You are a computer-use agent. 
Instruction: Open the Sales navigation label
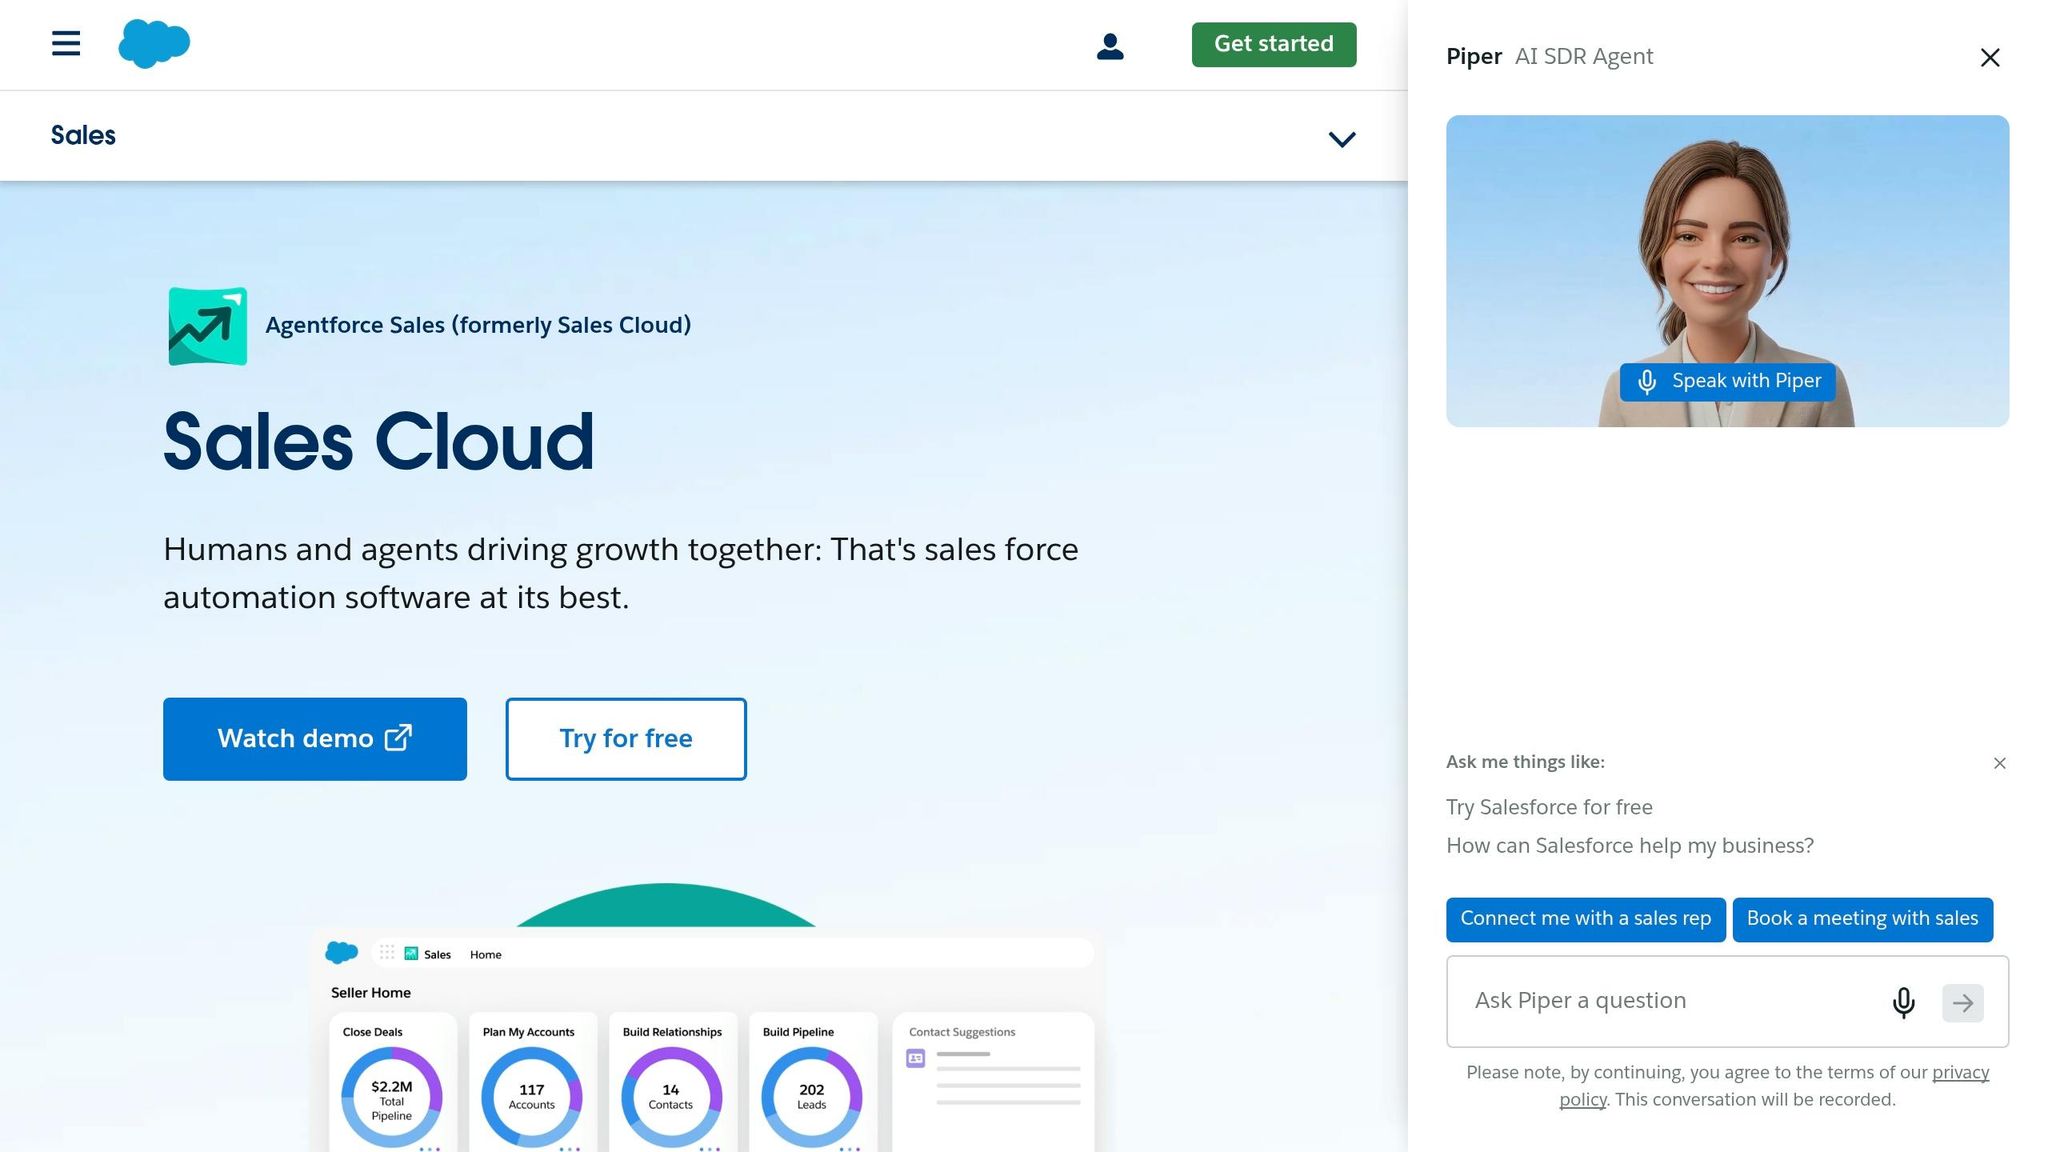pyautogui.click(x=83, y=135)
